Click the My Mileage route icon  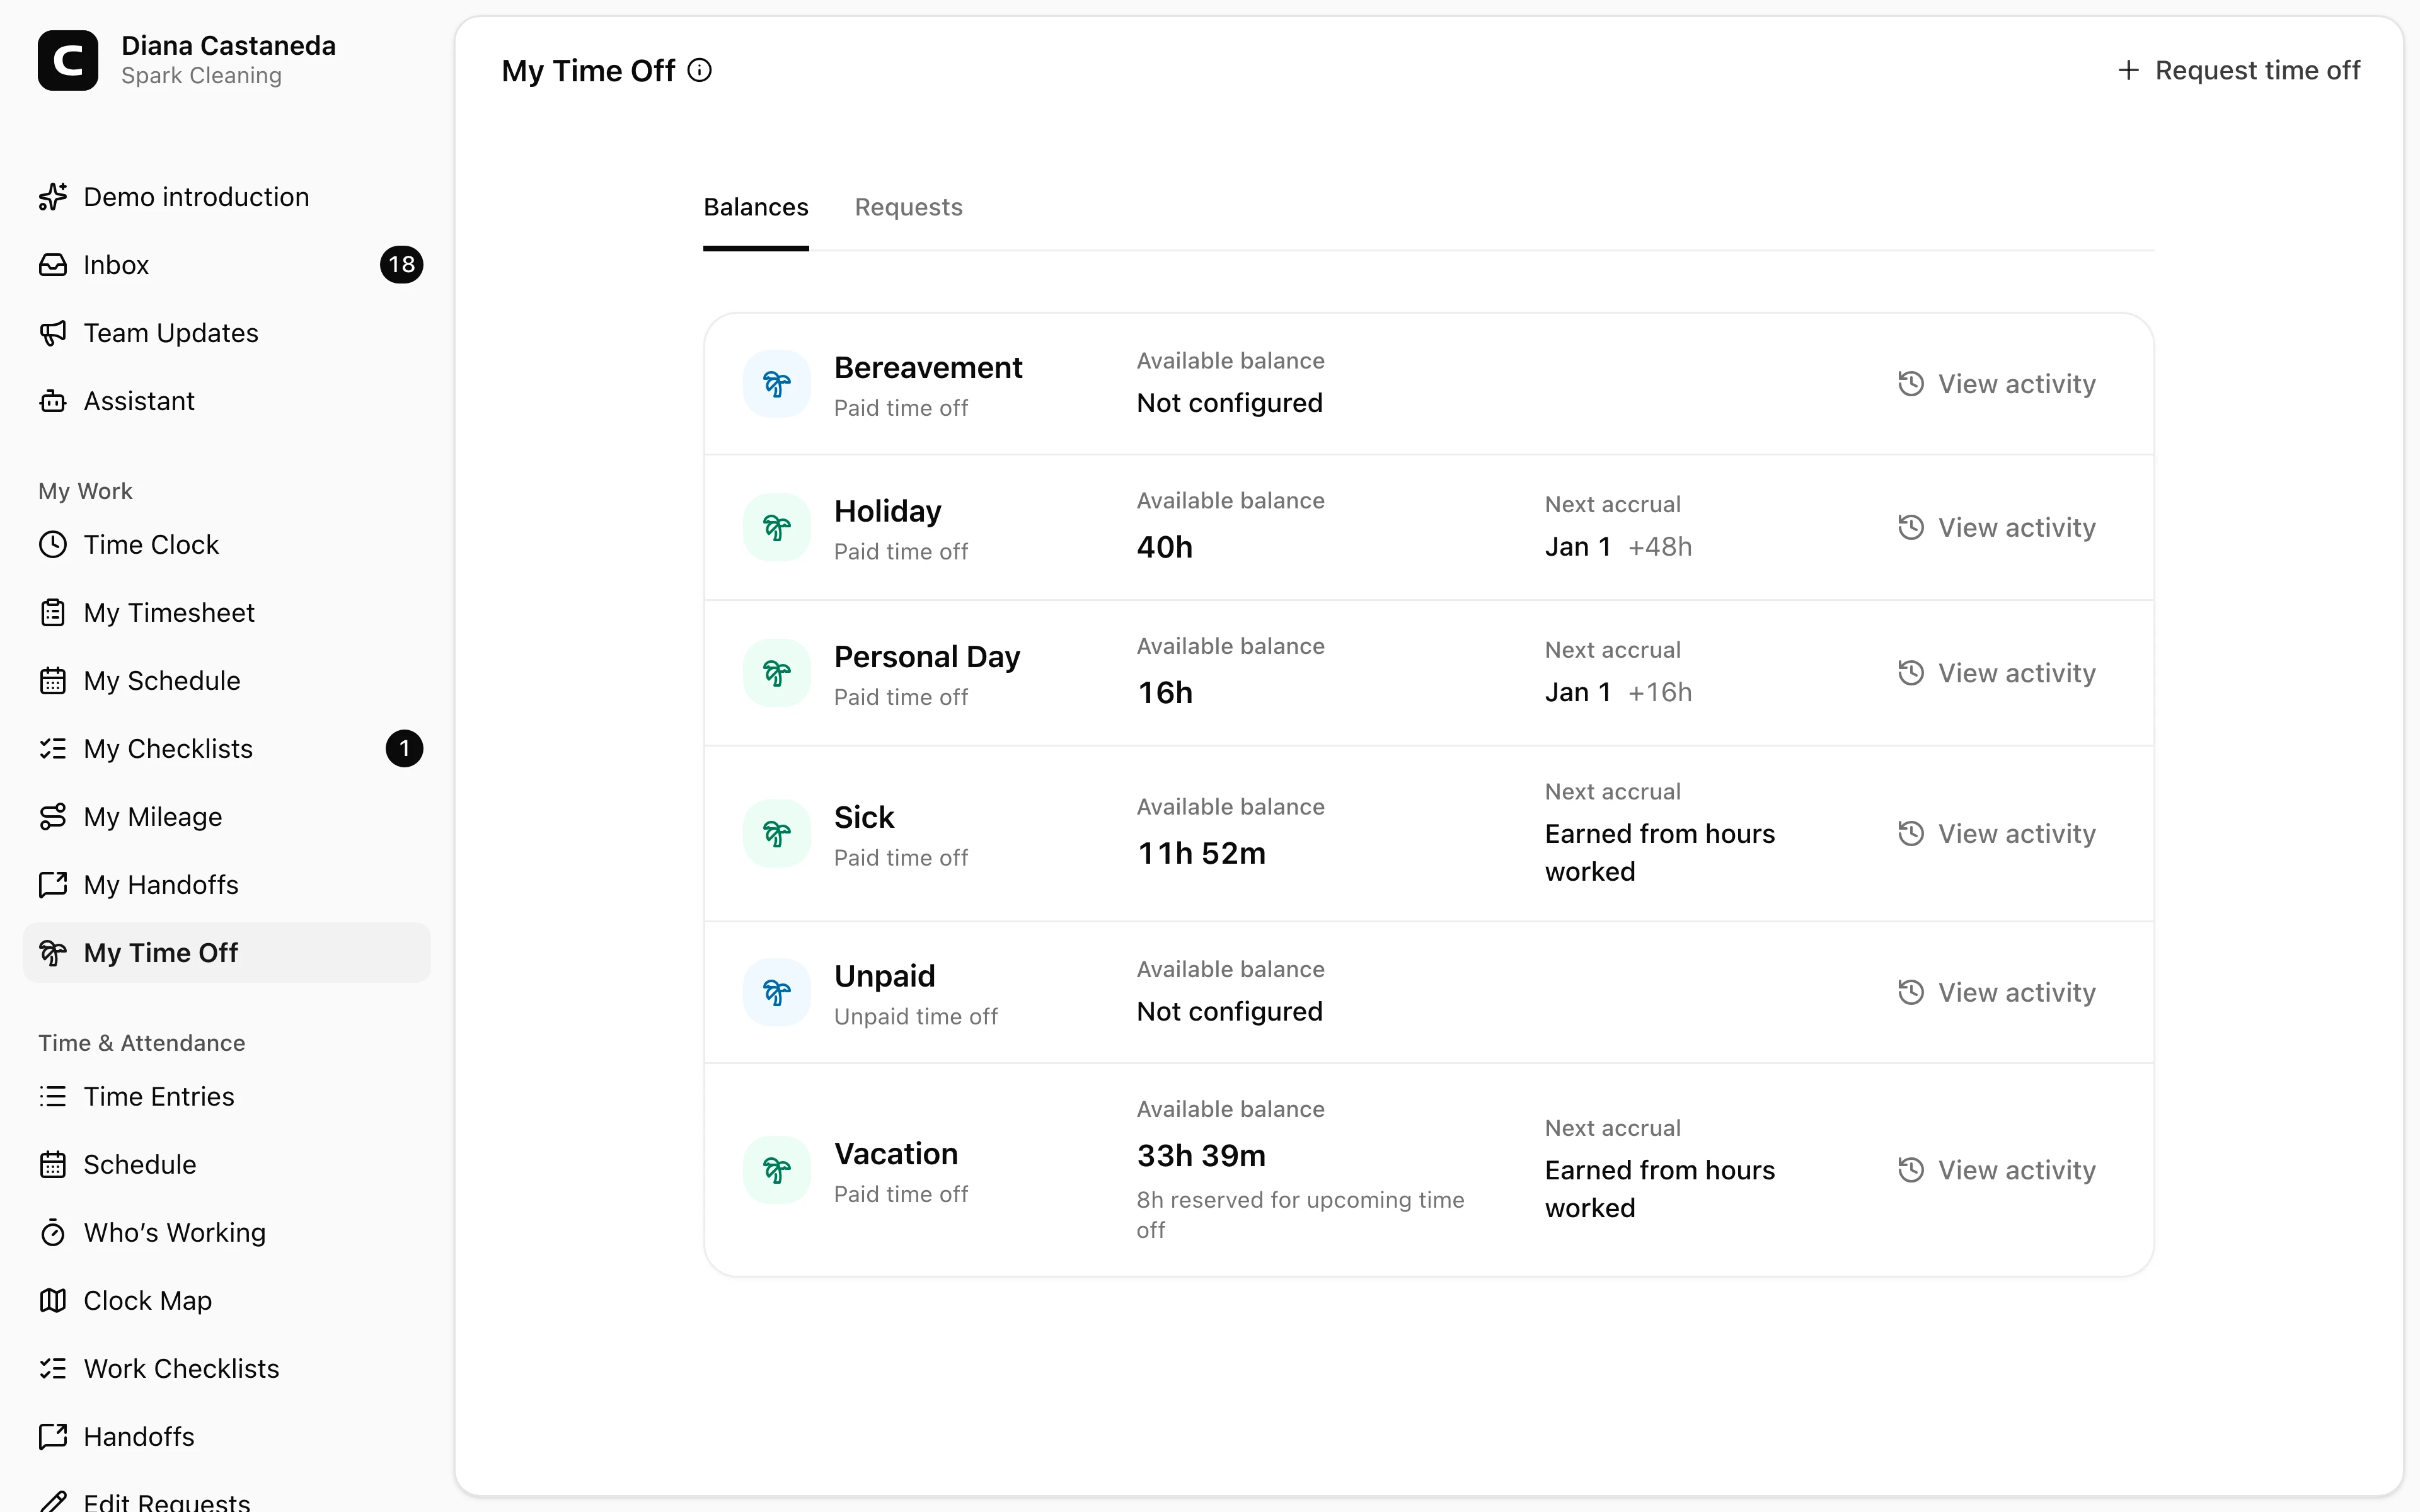coord(53,817)
